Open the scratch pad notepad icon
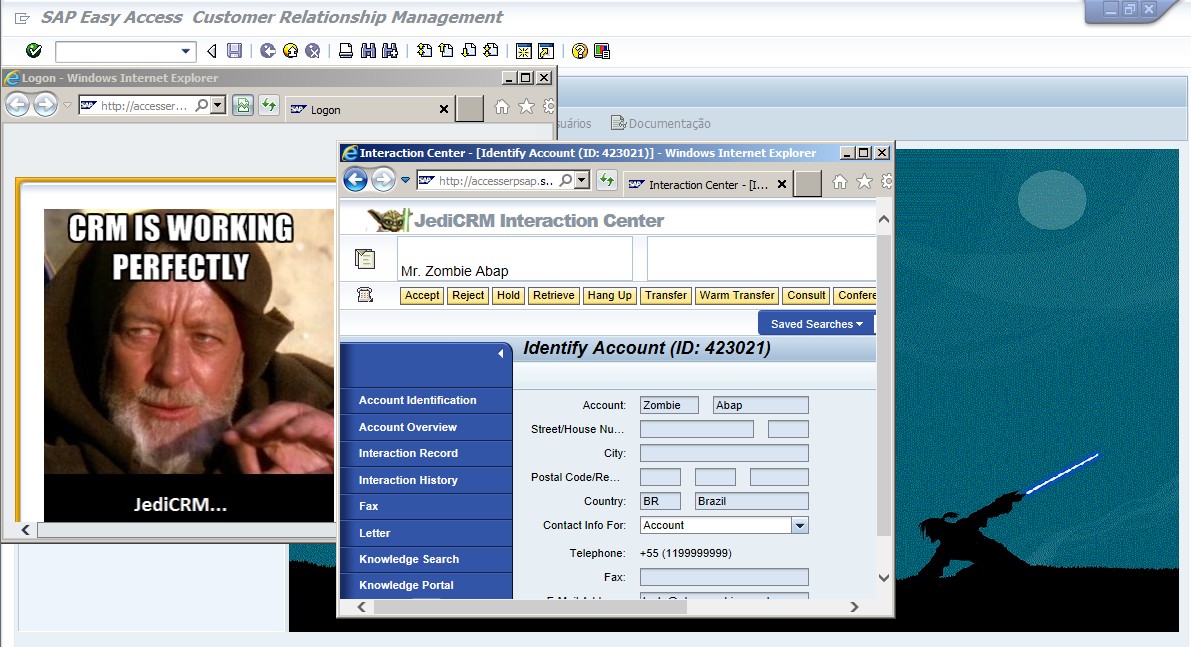Screen dimensions: 1191x647 [365, 259]
